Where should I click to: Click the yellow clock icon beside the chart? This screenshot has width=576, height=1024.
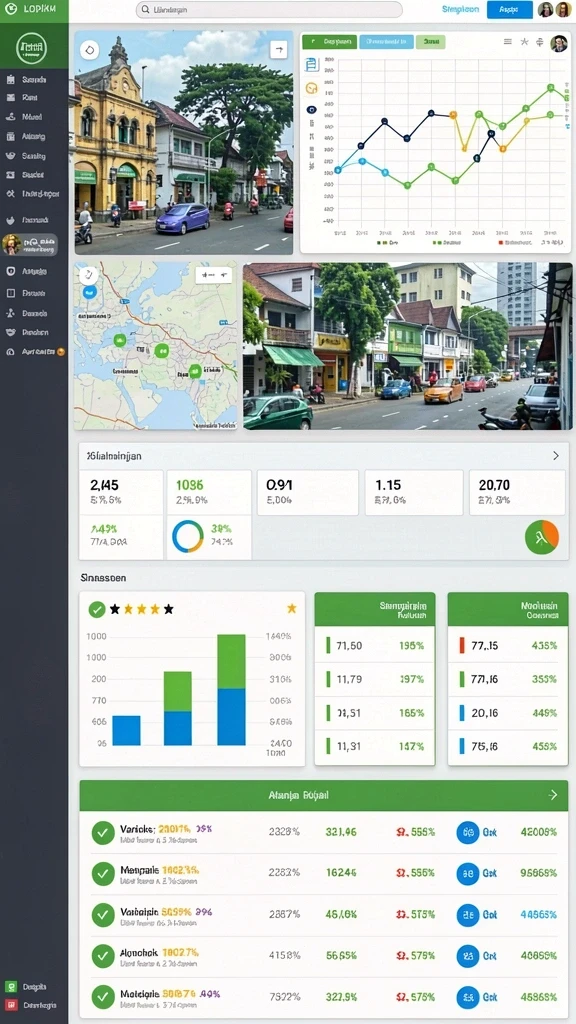tap(312, 88)
